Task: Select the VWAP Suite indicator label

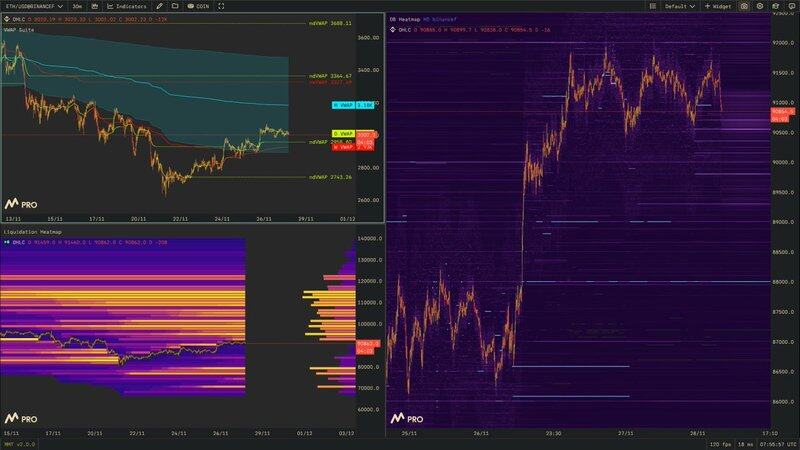Action: pyautogui.click(x=20, y=30)
